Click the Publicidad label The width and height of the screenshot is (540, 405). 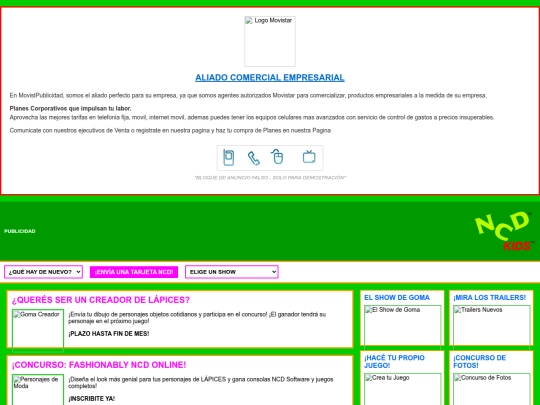tap(20, 231)
